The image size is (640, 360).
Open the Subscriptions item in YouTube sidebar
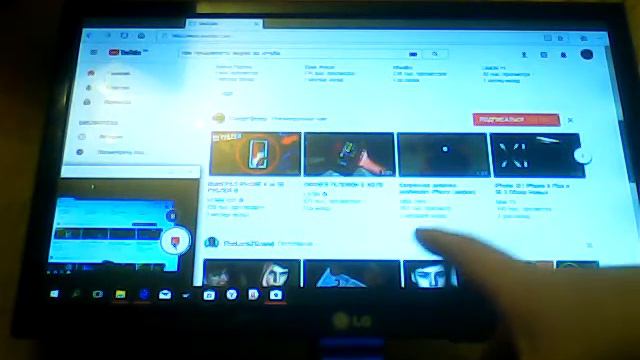coord(109,102)
